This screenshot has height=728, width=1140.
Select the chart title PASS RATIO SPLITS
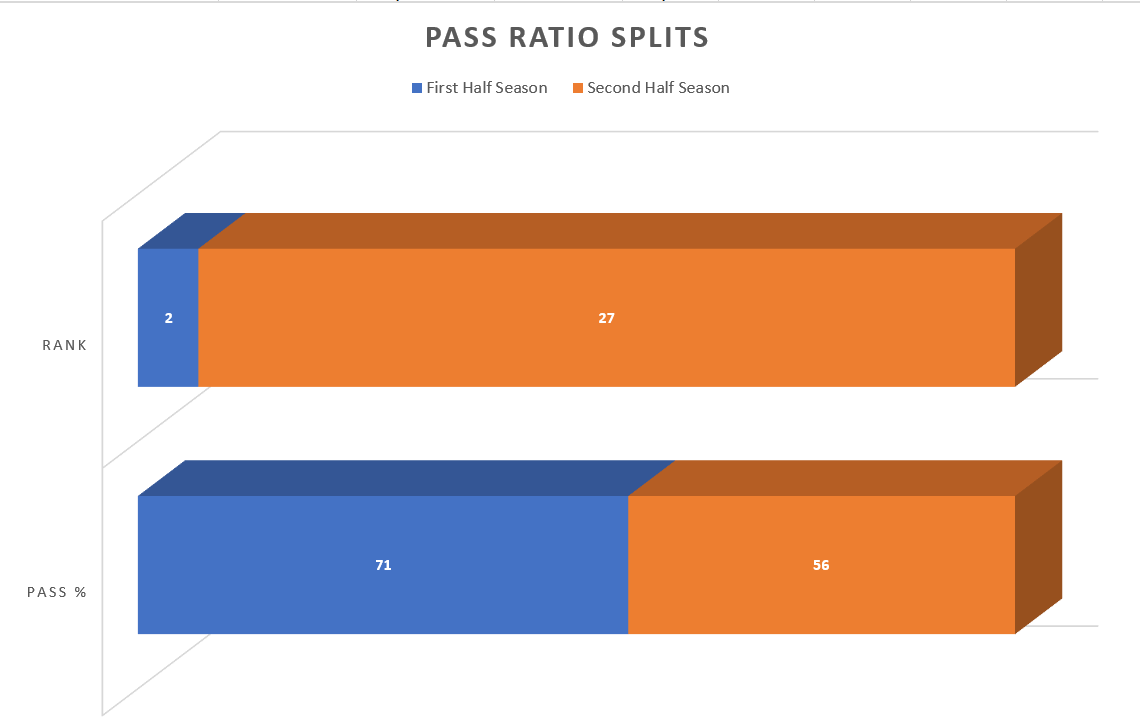567,38
